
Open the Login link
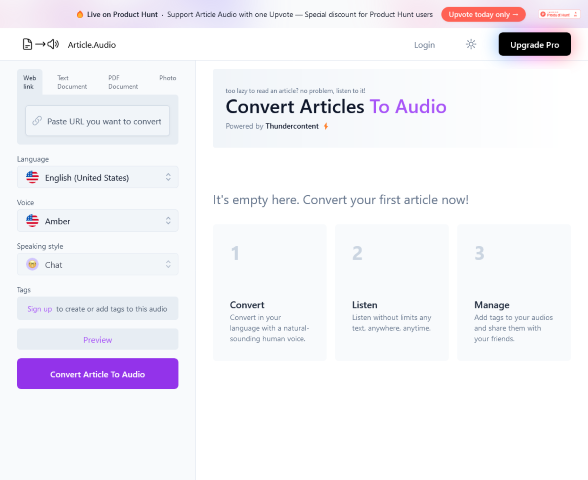[x=424, y=45]
